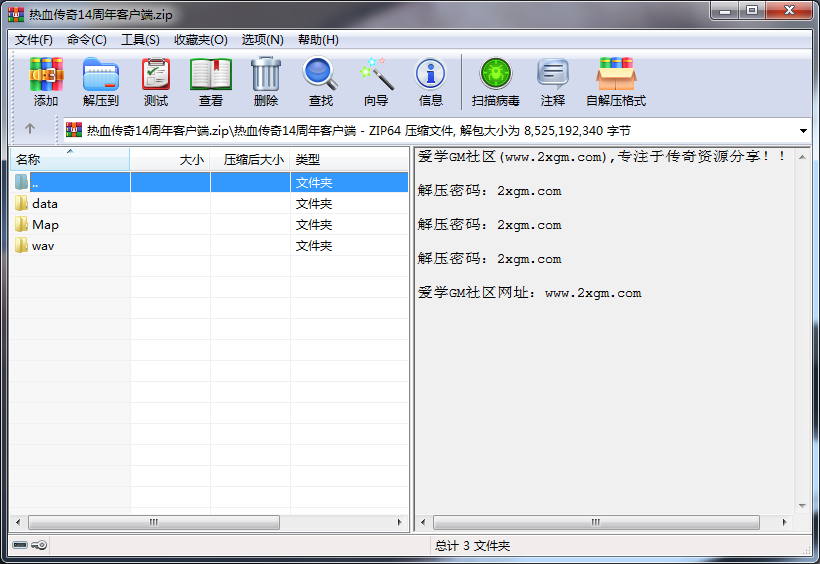Click the parent folder '..' icon

[x=21, y=182]
